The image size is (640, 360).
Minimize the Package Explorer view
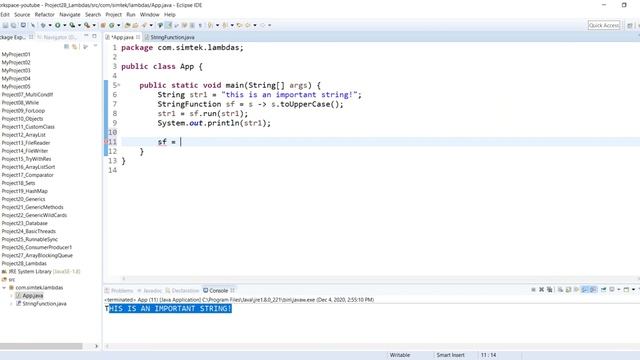(86, 36)
